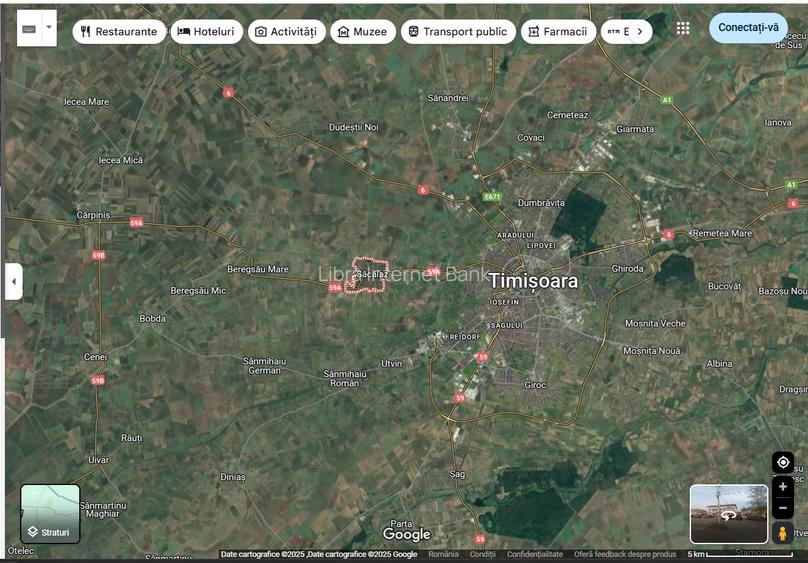Viewport: 808px width, 563px height.
Task: Show Farmacii nearby
Action: coord(557,32)
